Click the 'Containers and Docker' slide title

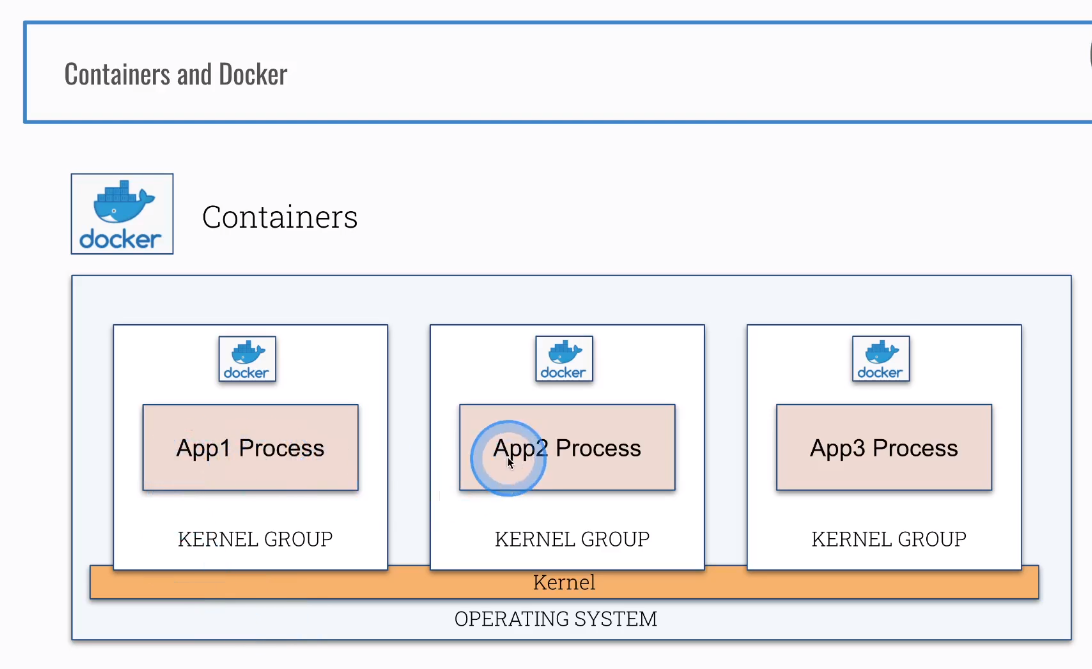coord(176,74)
